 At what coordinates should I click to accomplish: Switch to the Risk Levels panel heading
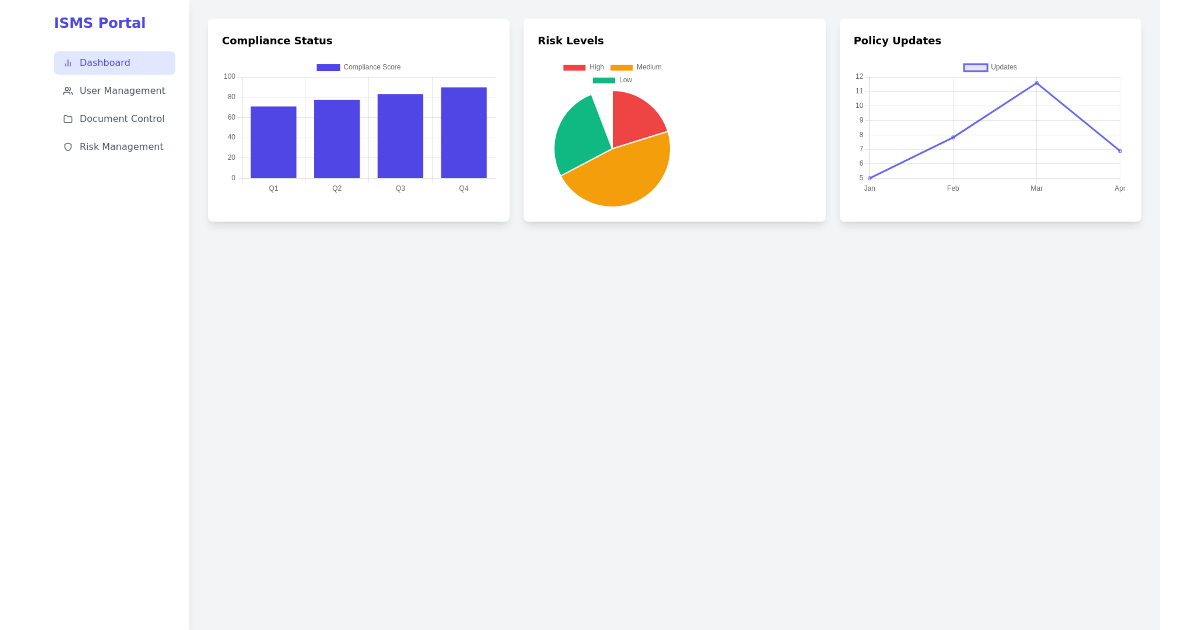[570, 40]
